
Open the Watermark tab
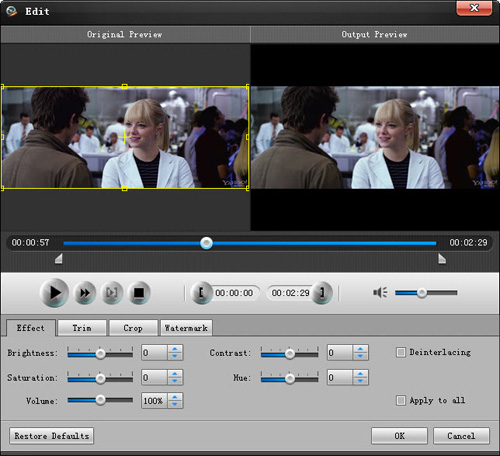tap(186, 328)
